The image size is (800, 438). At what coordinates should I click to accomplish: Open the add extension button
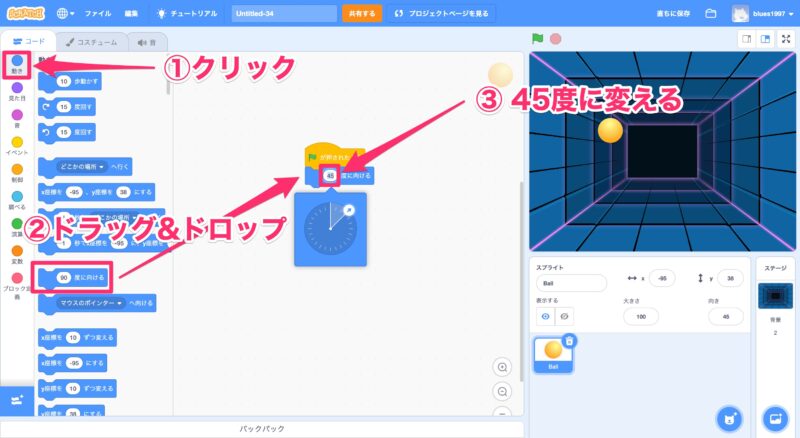click(16, 399)
